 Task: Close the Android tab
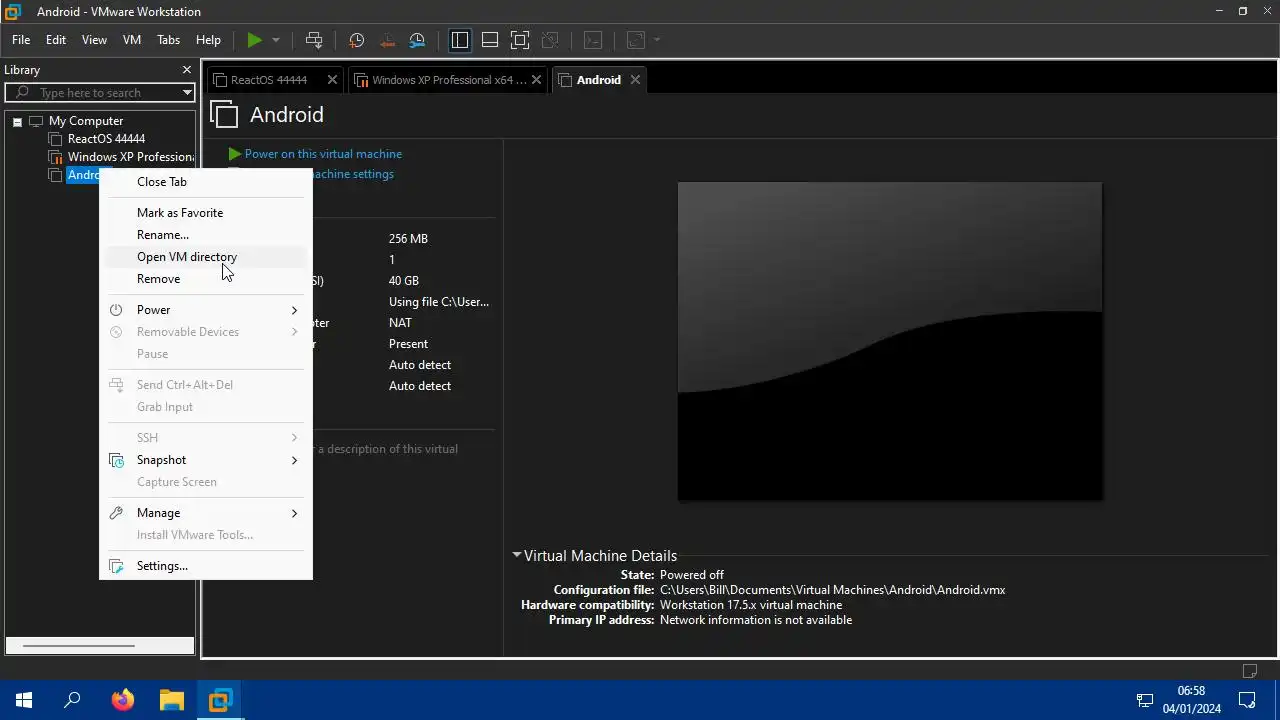pos(635,80)
